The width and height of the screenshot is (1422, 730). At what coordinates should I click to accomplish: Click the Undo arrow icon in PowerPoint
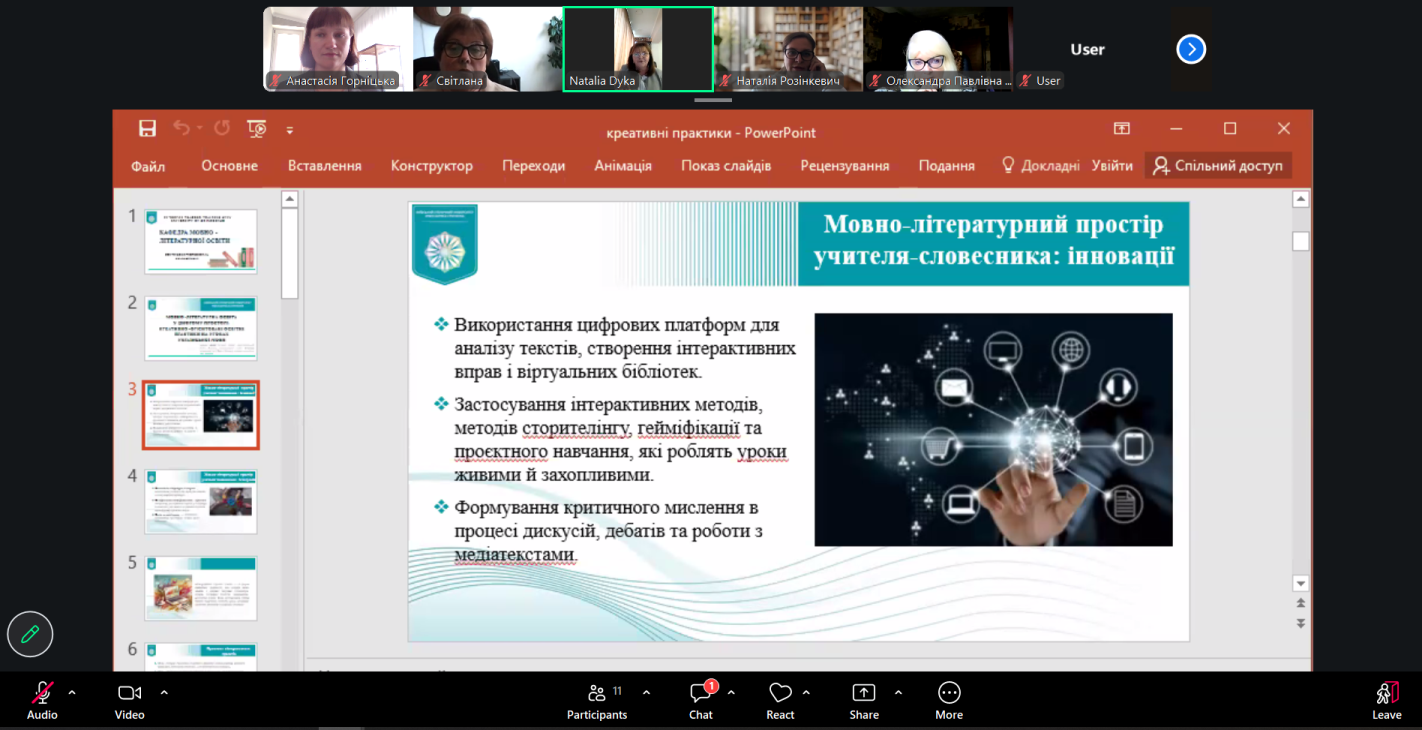coord(181,128)
